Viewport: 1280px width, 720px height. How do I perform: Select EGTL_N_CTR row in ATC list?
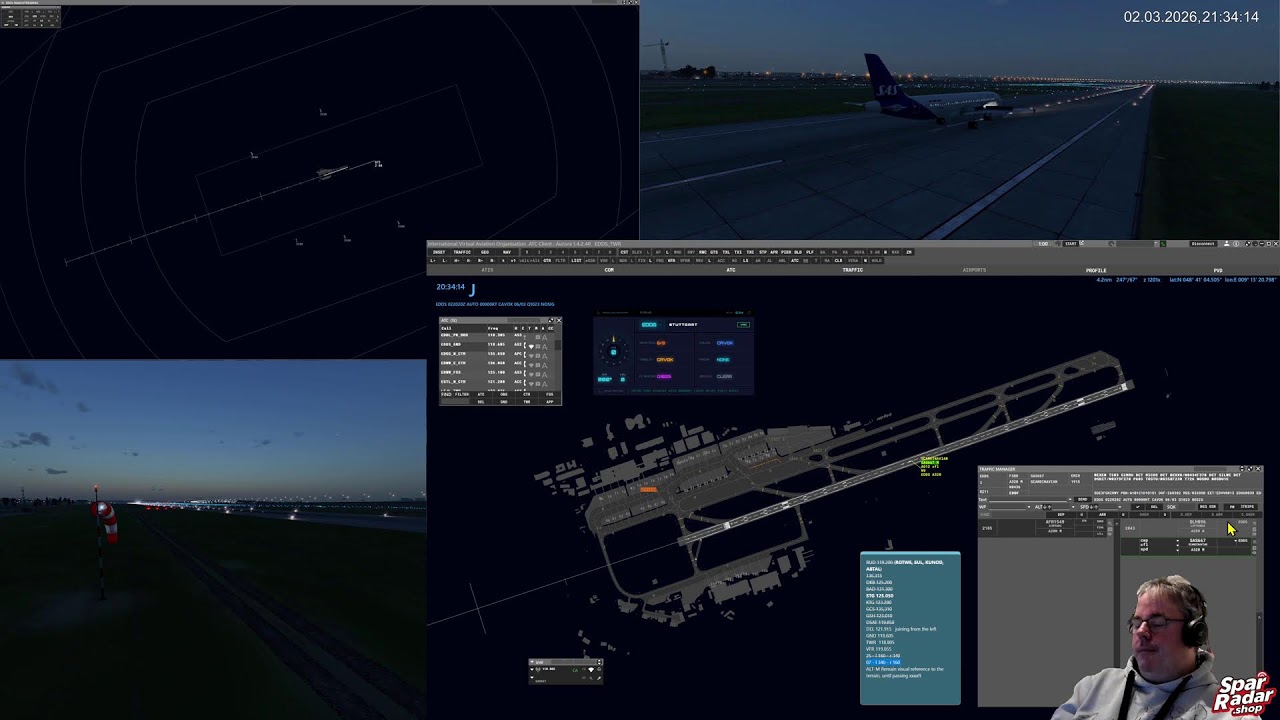[497, 382]
